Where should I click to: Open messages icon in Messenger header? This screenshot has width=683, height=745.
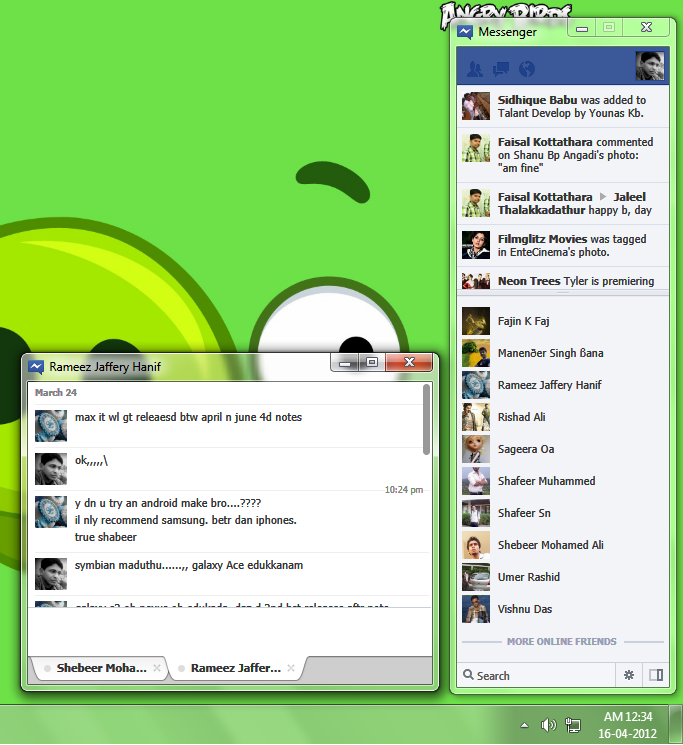(x=501, y=69)
